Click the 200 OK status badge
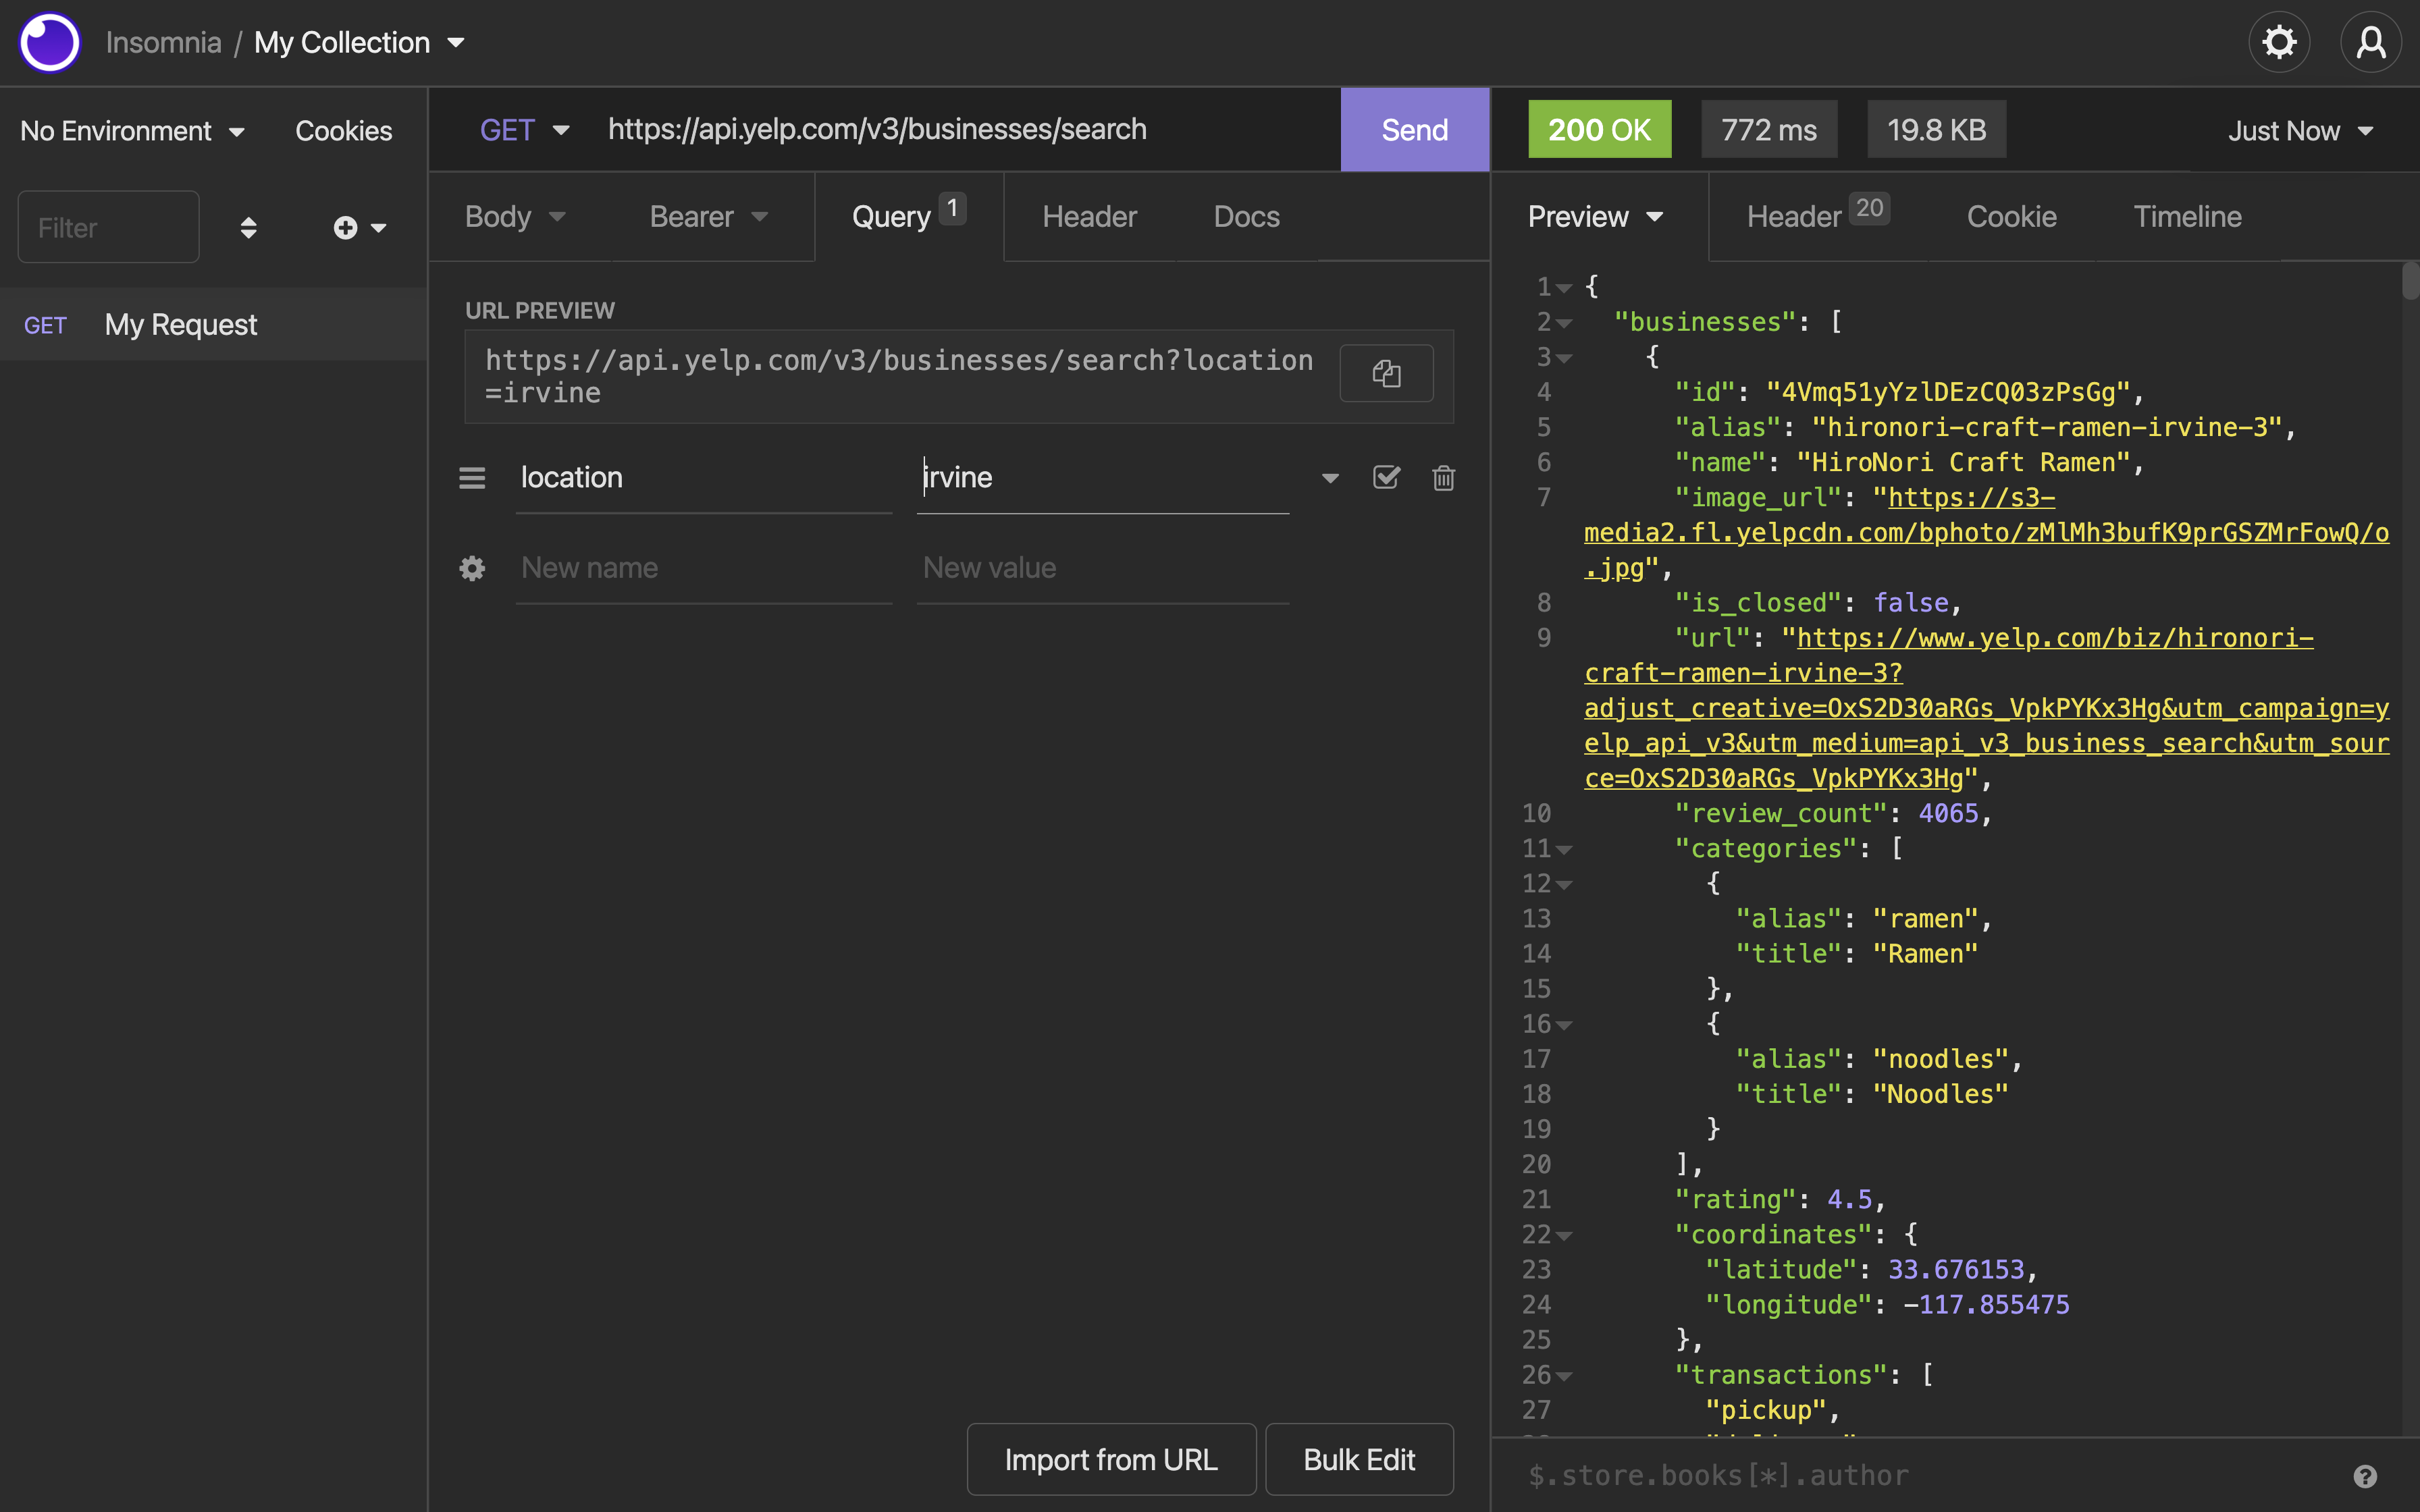The image size is (2420, 1512). [x=1599, y=129]
